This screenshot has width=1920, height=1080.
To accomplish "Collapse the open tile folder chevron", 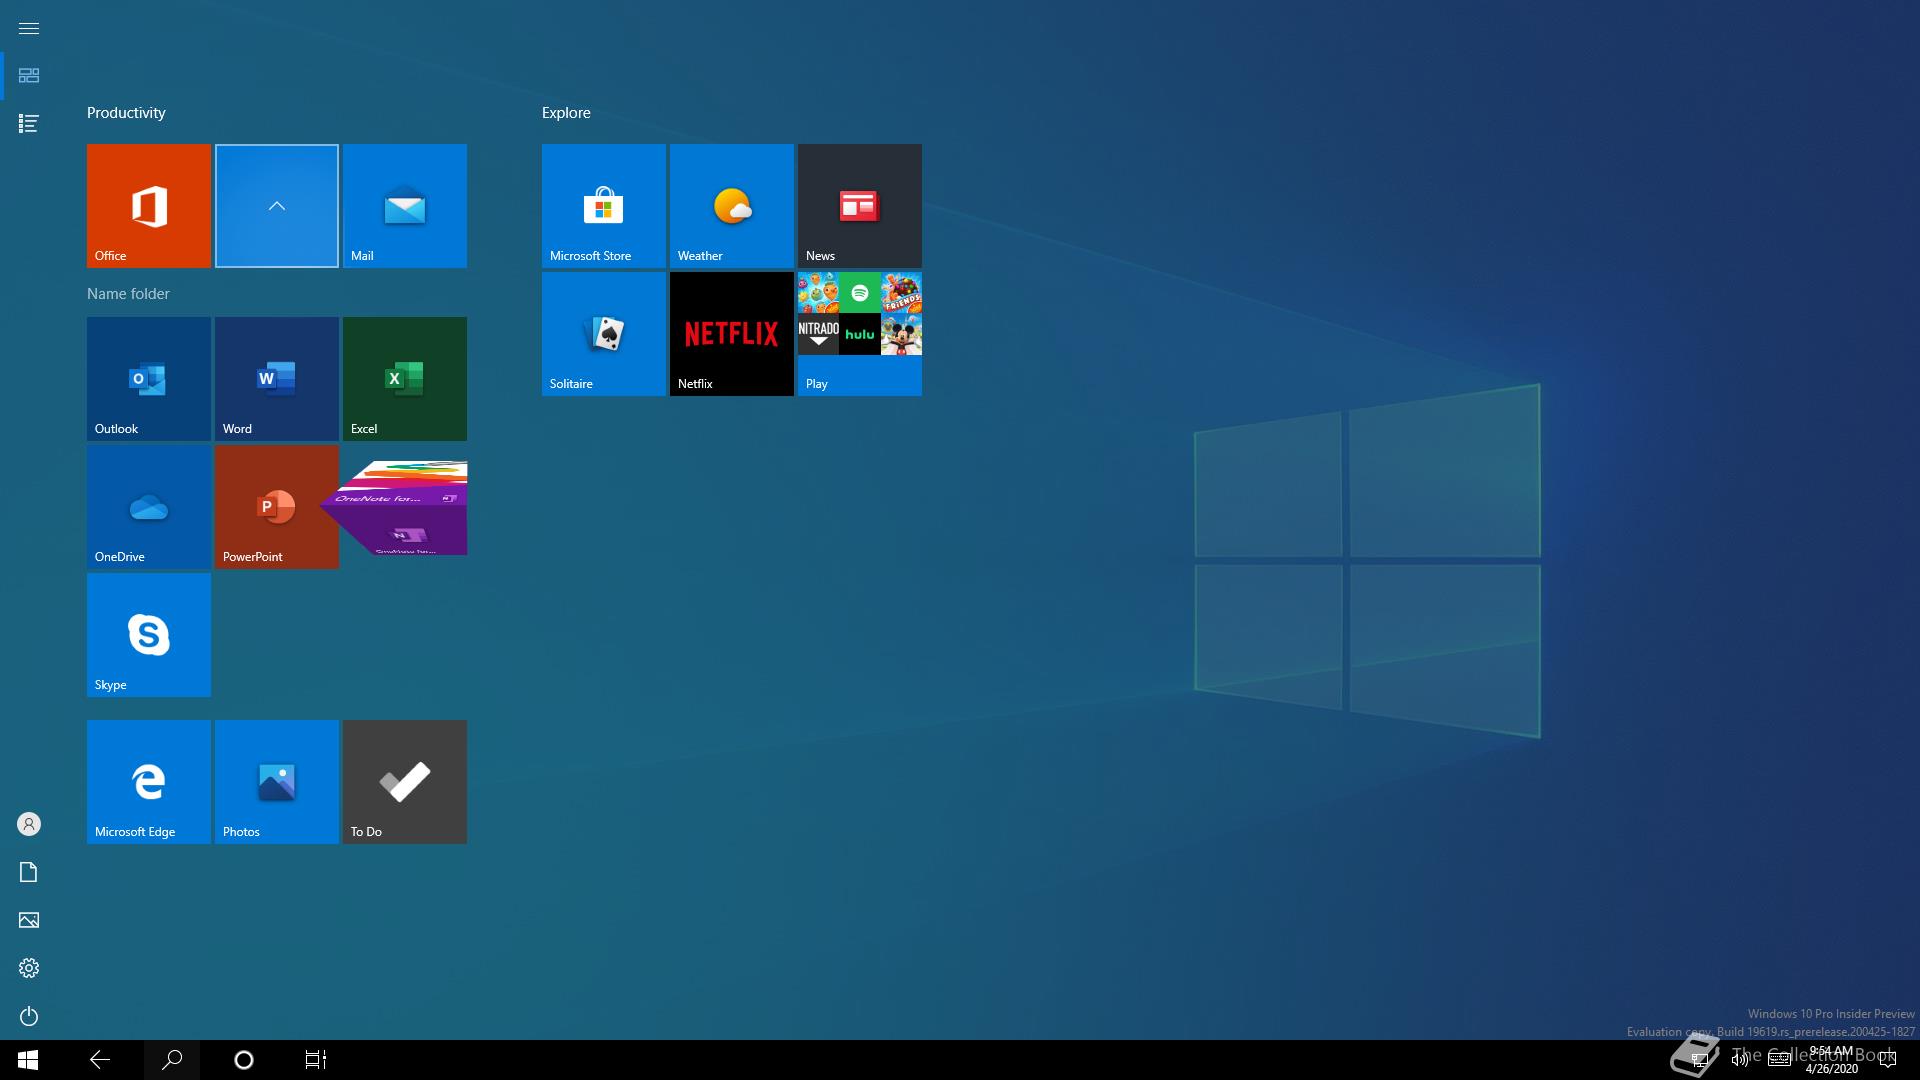I will coord(277,205).
